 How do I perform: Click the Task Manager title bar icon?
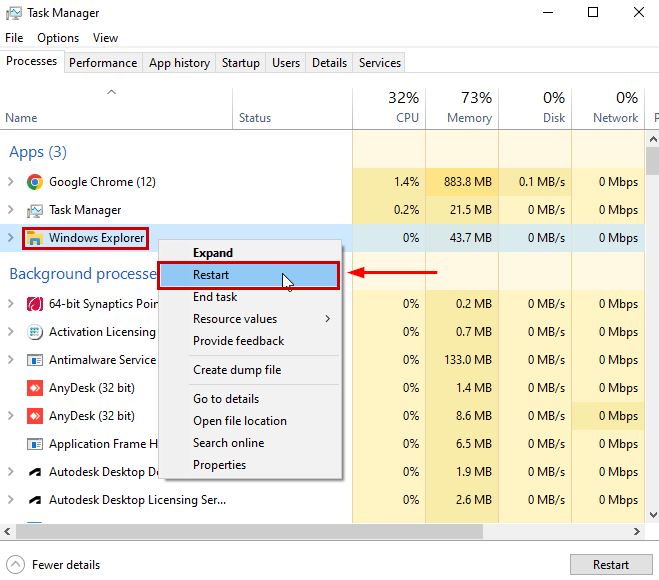pos(13,13)
